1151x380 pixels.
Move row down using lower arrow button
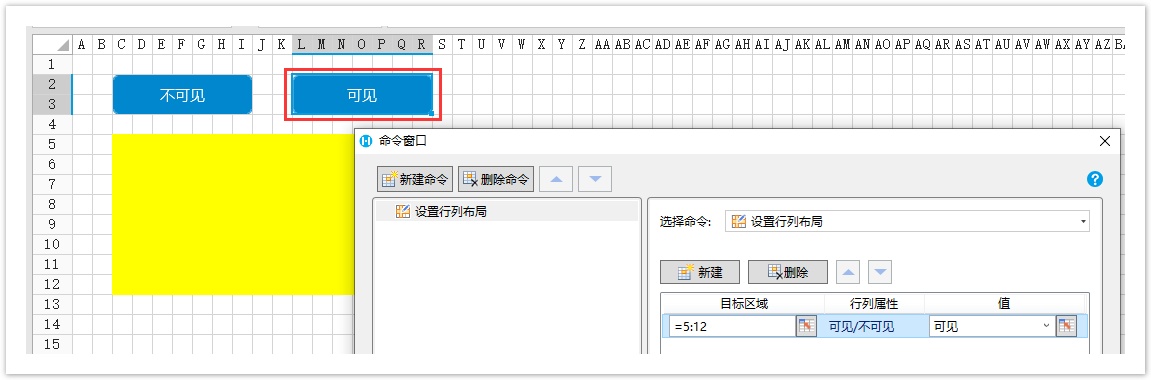(880, 272)
